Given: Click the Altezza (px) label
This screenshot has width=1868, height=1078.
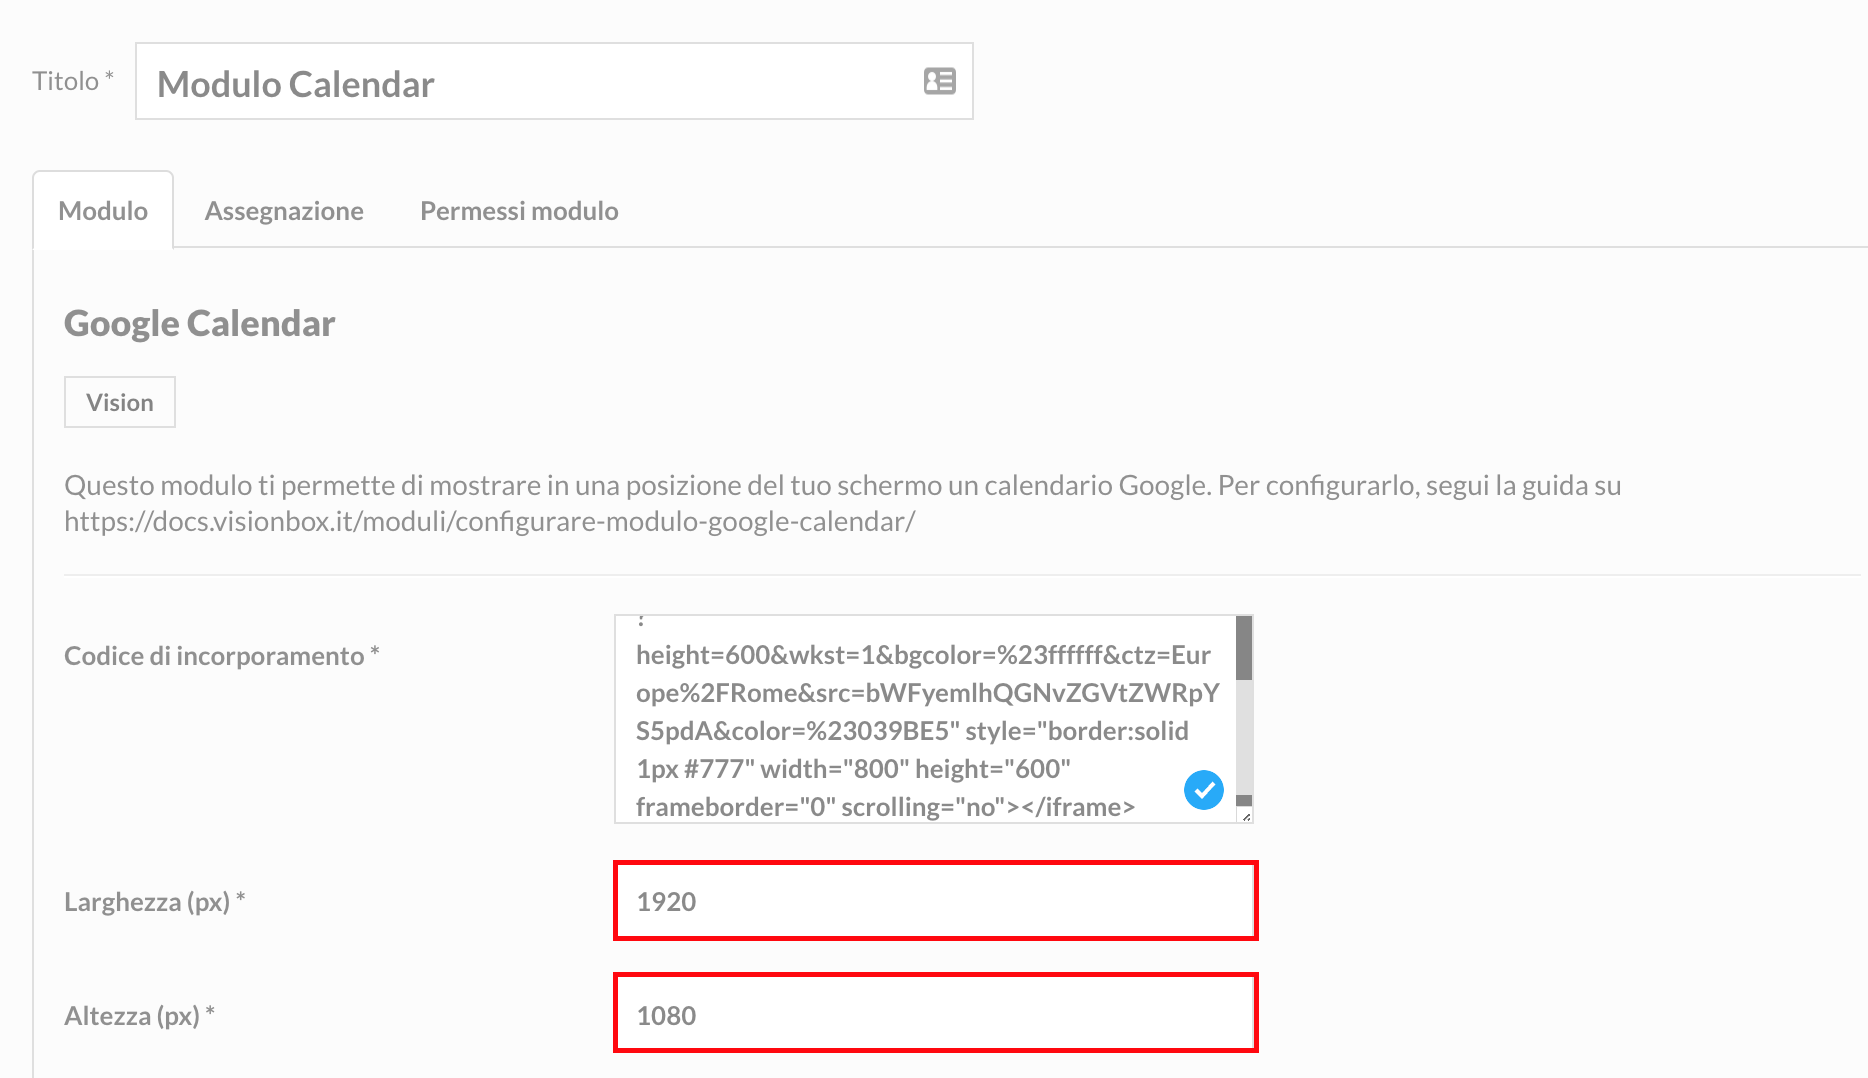Looking at the screenshot, I should pyautogui.click(x=138, y=1015).
